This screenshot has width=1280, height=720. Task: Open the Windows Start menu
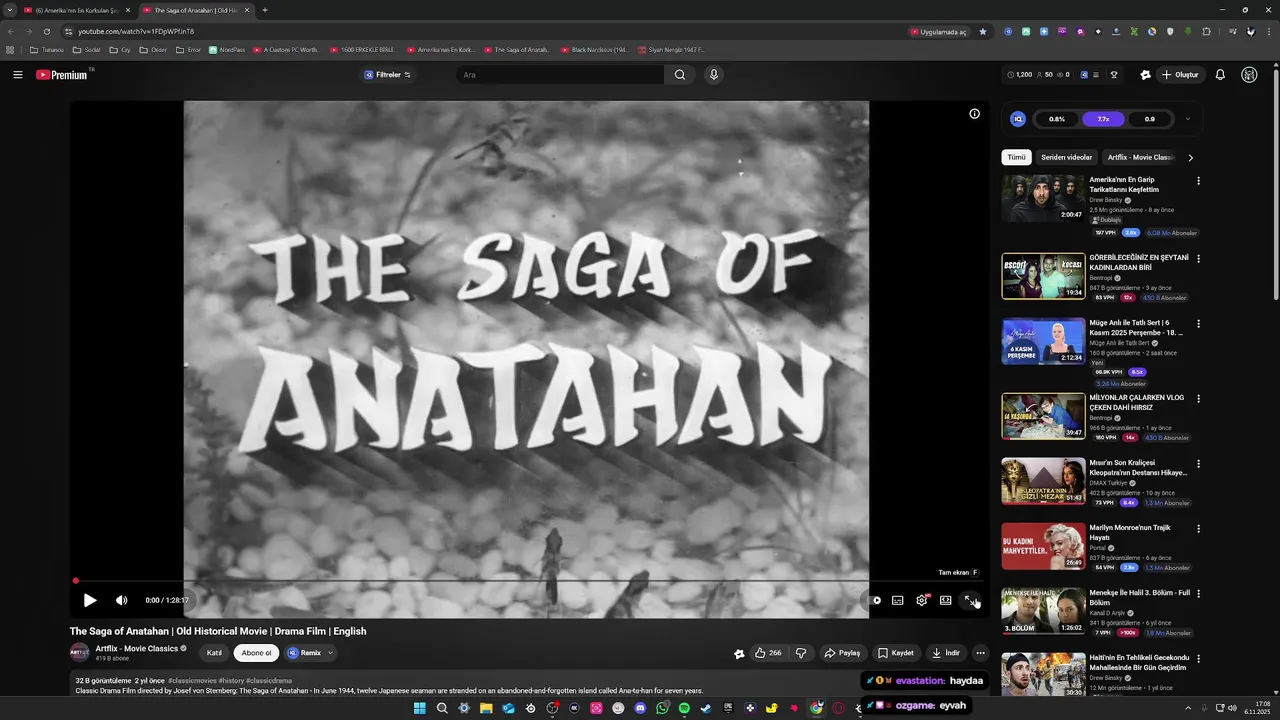[x=420, y=708]
